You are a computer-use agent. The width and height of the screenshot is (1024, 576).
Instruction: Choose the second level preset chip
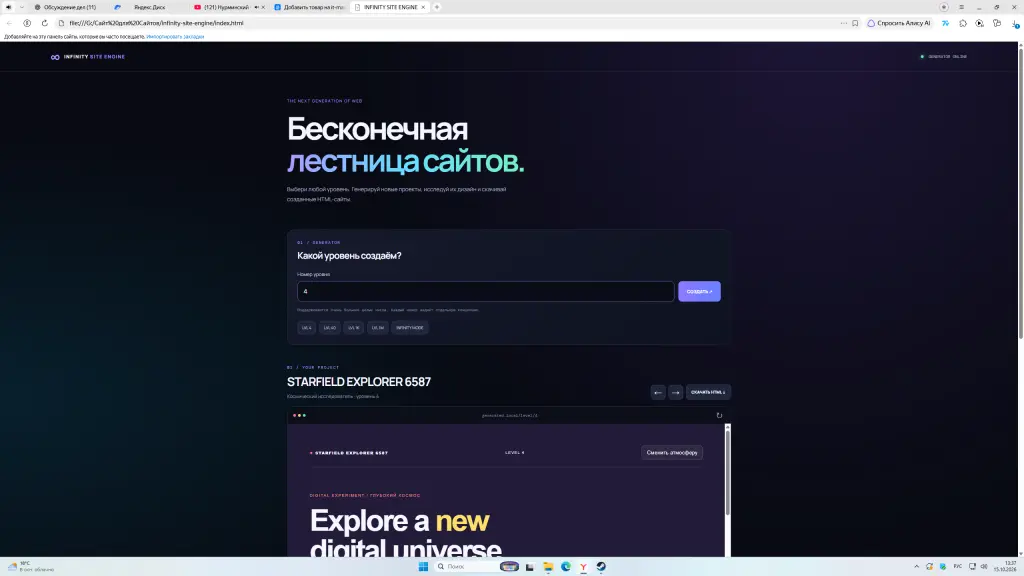(330, 328)
